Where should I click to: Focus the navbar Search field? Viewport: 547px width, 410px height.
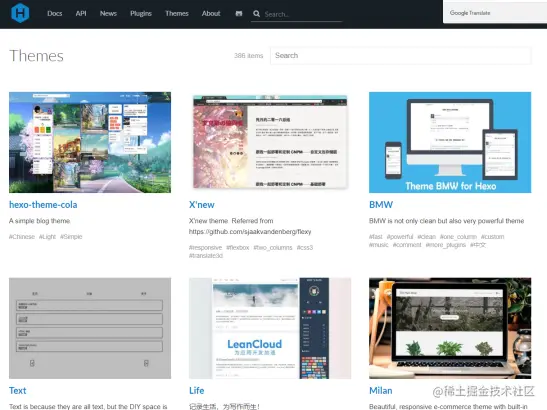point(303,14)
